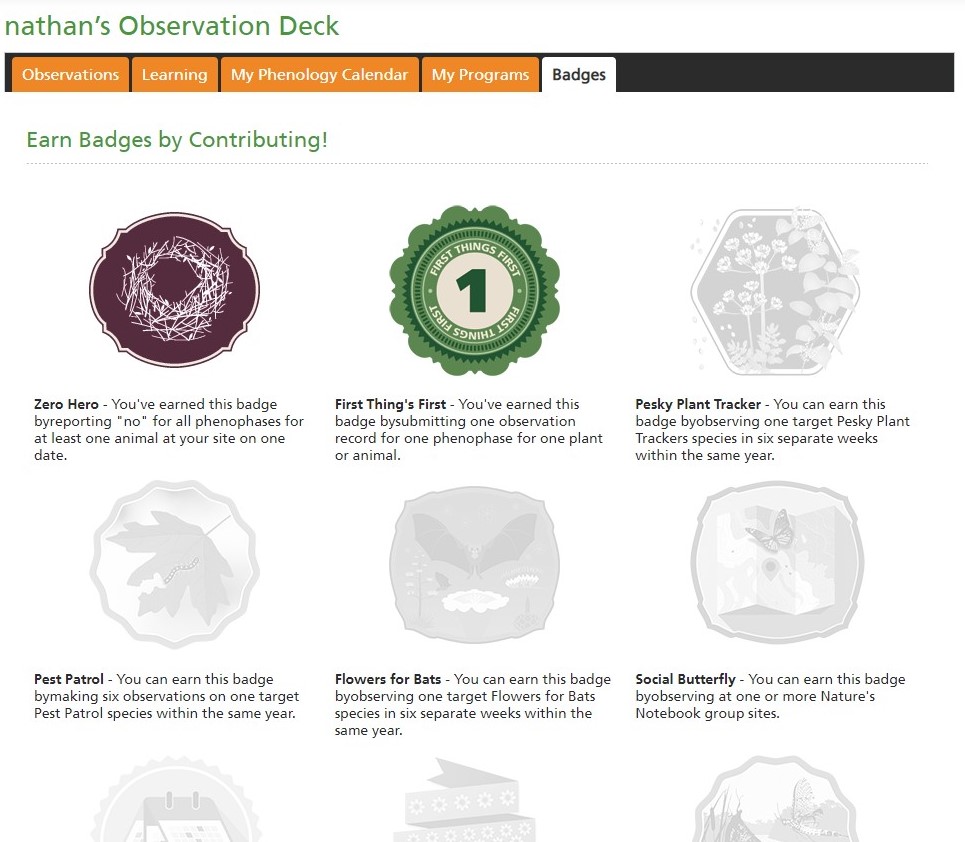Select the Badges tab
The image size is (965, 842).
[579, 74]
